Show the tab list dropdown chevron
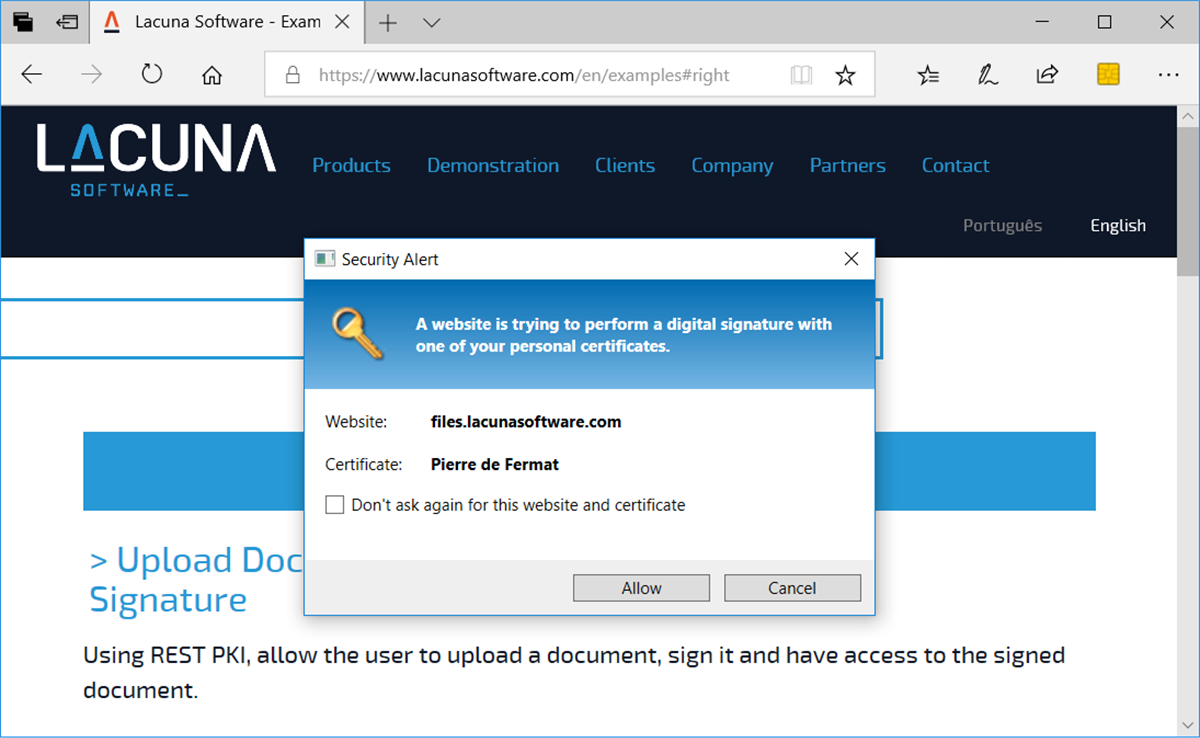Image resolution: width=1200 pixels, height=738 pixels. click(x=430, y=22)
